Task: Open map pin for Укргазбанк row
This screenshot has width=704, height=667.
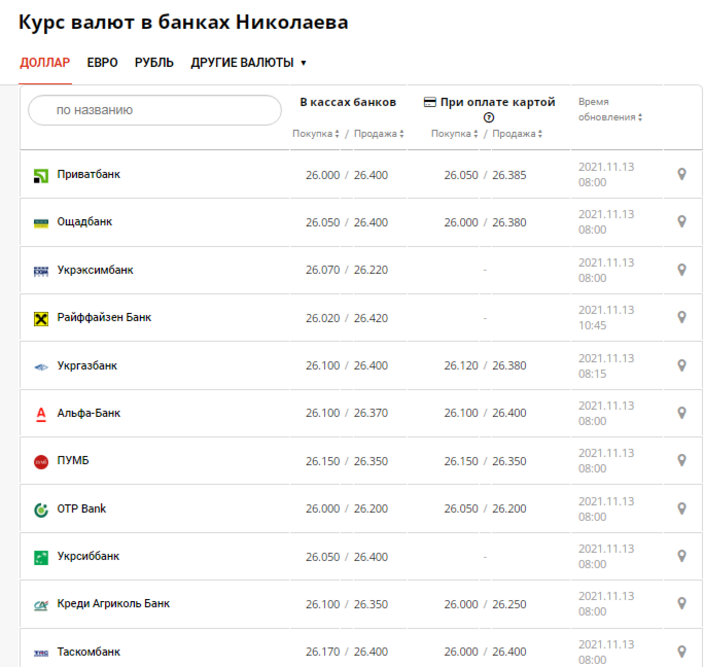Action: (682, 366)
